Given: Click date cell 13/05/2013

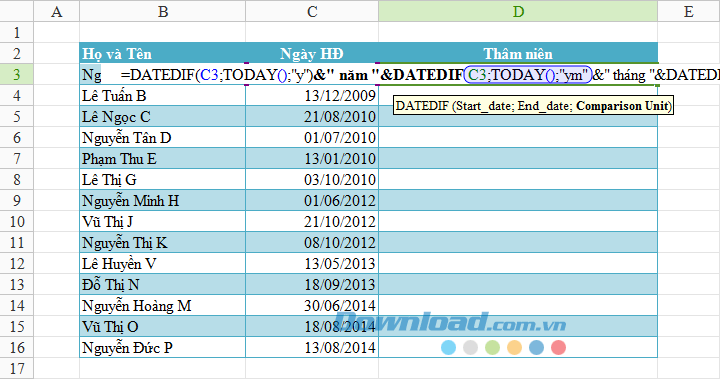Looking at the screenshot, I should pyautogui.click(x=312, y=264).
